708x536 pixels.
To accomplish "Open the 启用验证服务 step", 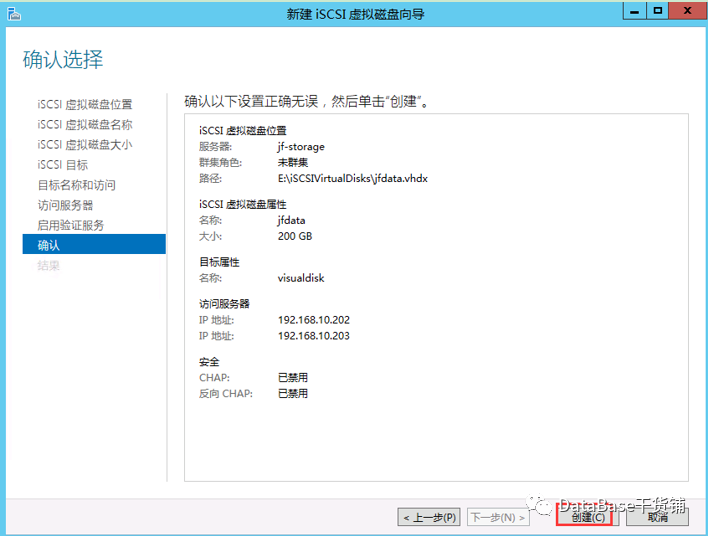I will [x=71, y=225].
